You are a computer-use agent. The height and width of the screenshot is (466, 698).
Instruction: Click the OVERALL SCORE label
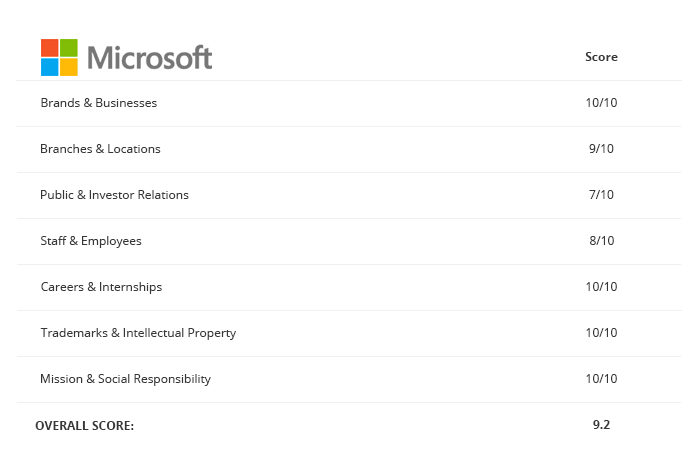click(85, 425)
